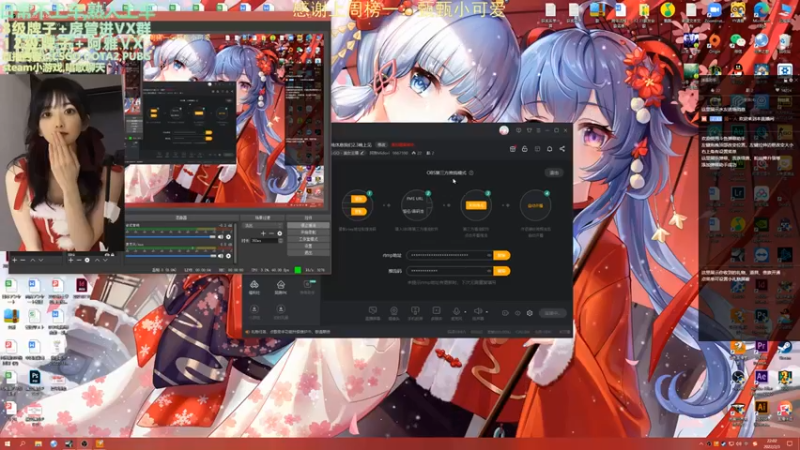800x450 pixels.
Task: Open the QQ Music desktop shortcut
Action: (667, 10)
